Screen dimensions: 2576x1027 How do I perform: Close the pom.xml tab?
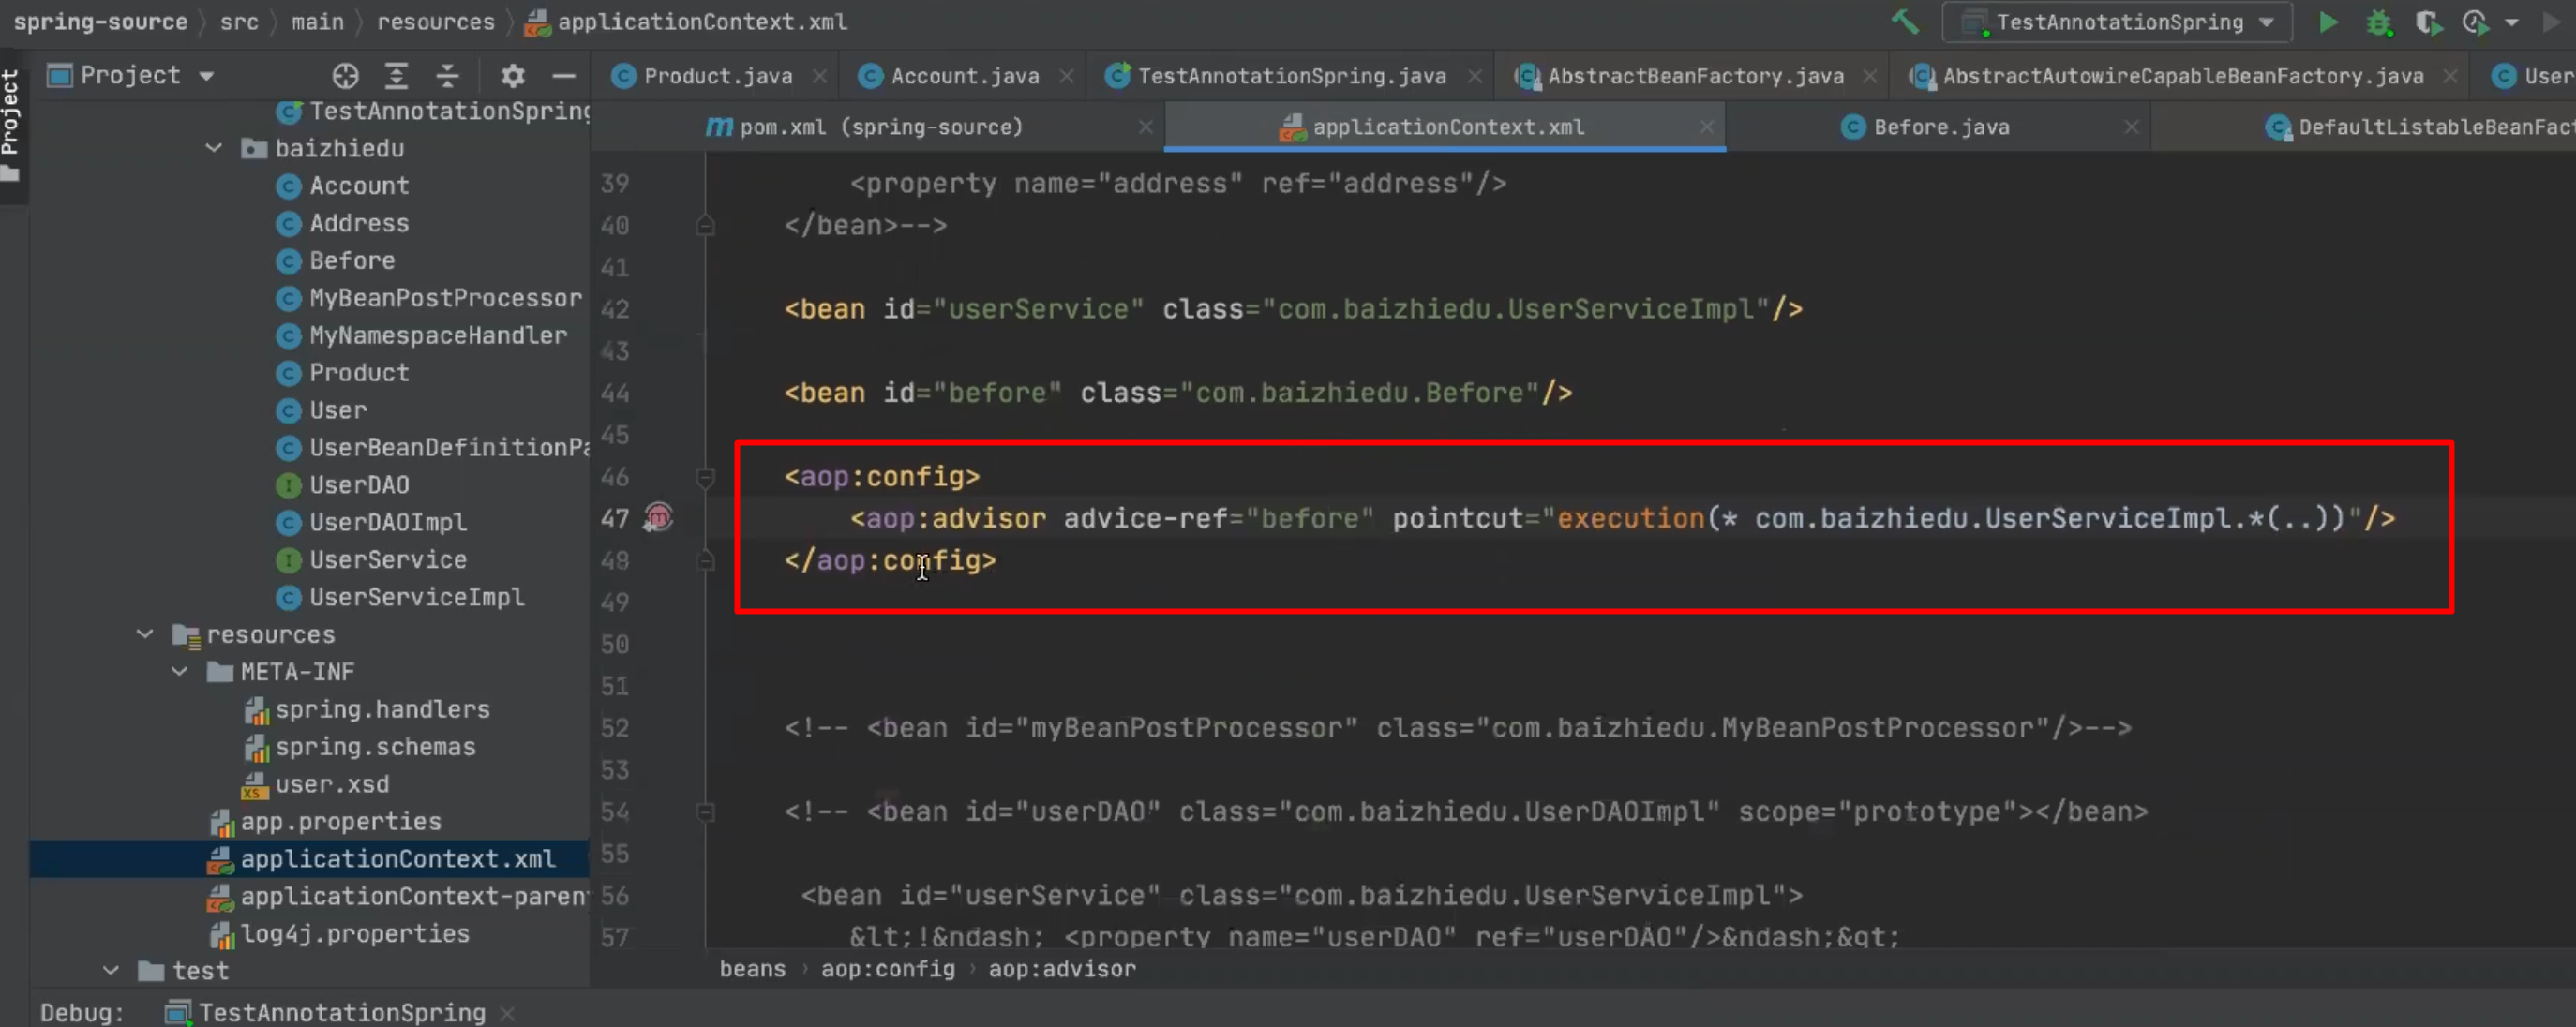[x=1145, y=127]
